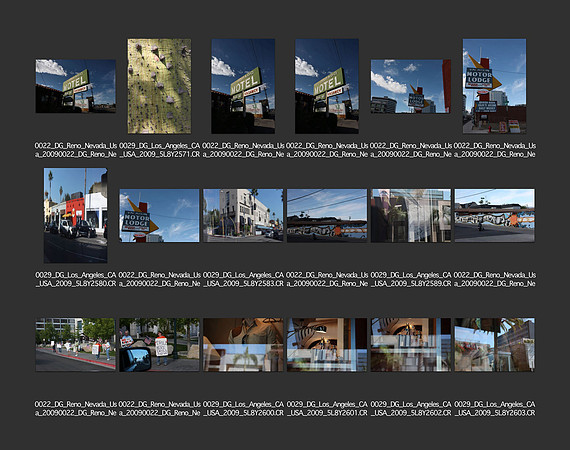The height and width of the screenshot is (450, 570).
Task: Click the caption text '_USA_2009_5L8Y2602.CR'
Action: (x=411, y=413)
